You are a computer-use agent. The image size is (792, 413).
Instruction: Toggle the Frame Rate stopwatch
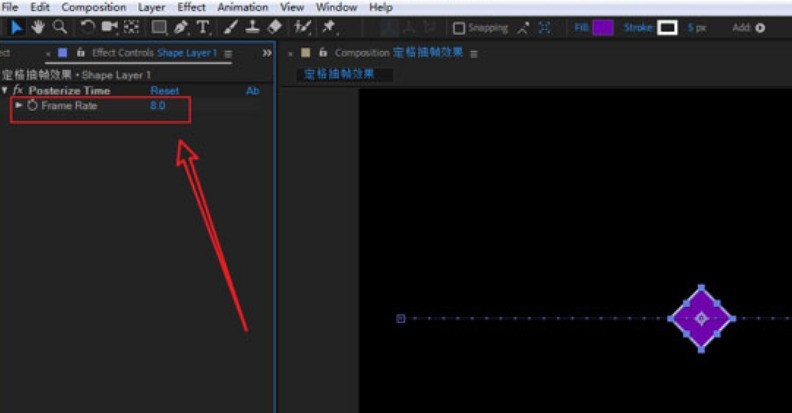coord(32,106)
